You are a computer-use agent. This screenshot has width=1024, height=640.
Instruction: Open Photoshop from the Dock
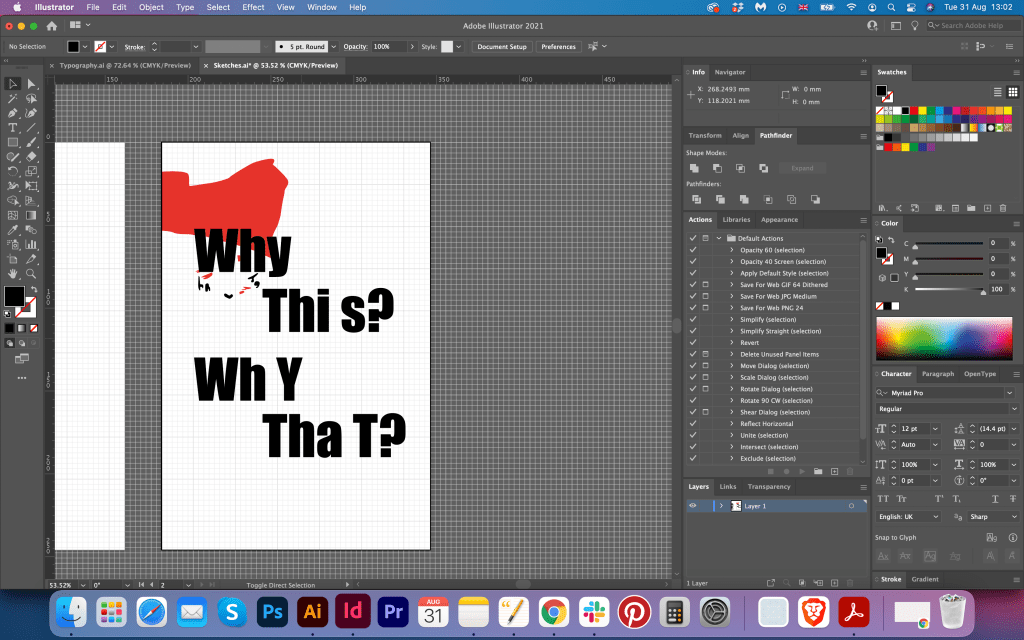pos(272,610)
